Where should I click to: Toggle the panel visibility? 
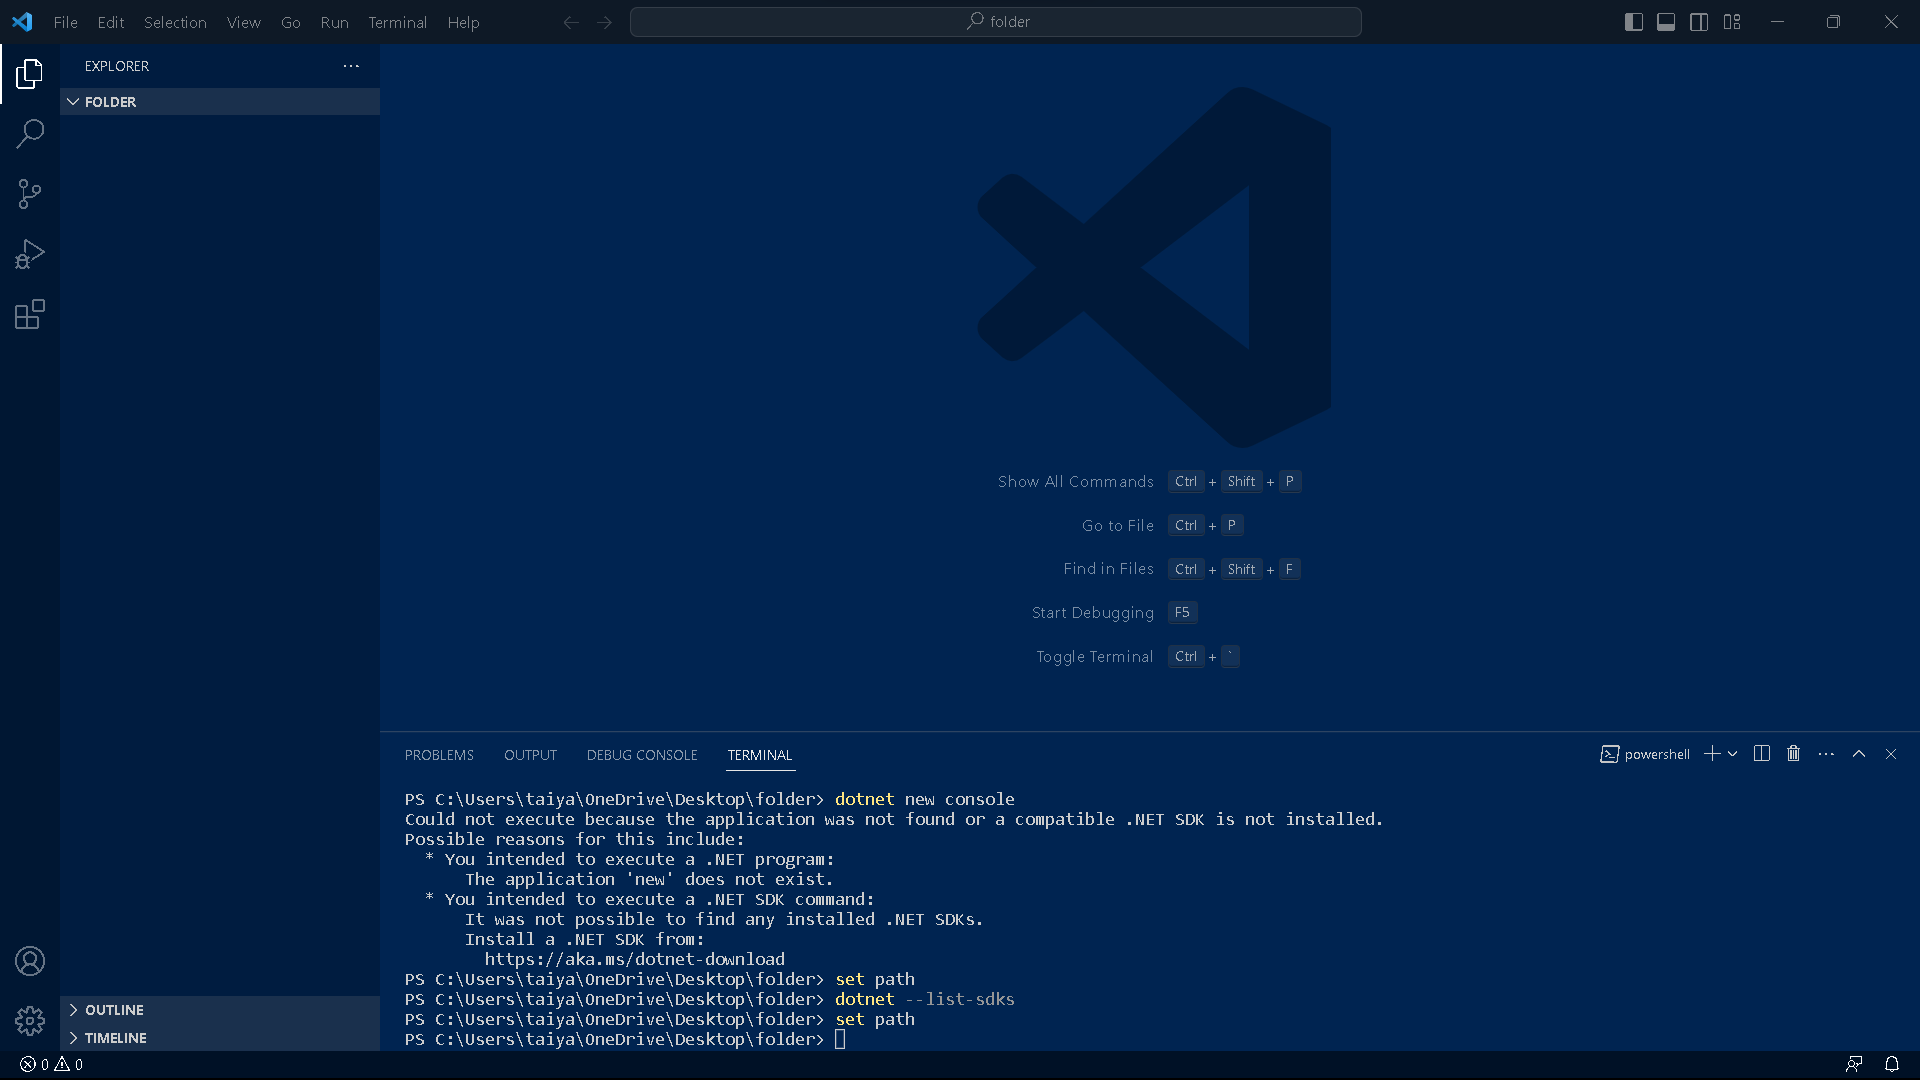click(x=1665, y=21)
